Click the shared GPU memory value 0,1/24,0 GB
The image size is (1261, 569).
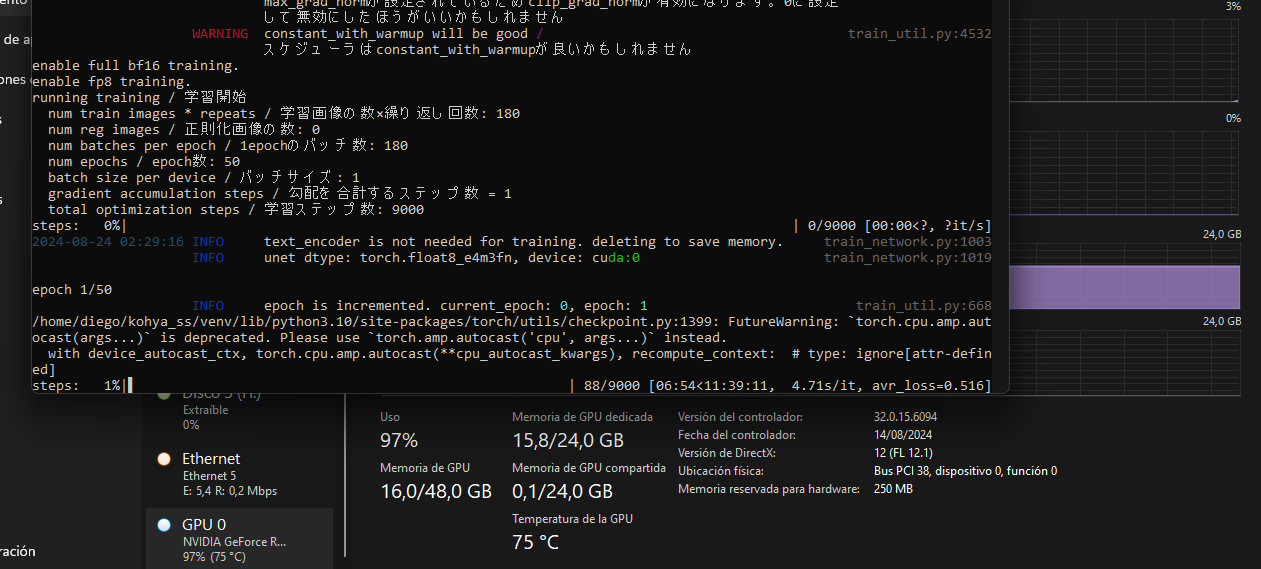[x=562, y=492]
